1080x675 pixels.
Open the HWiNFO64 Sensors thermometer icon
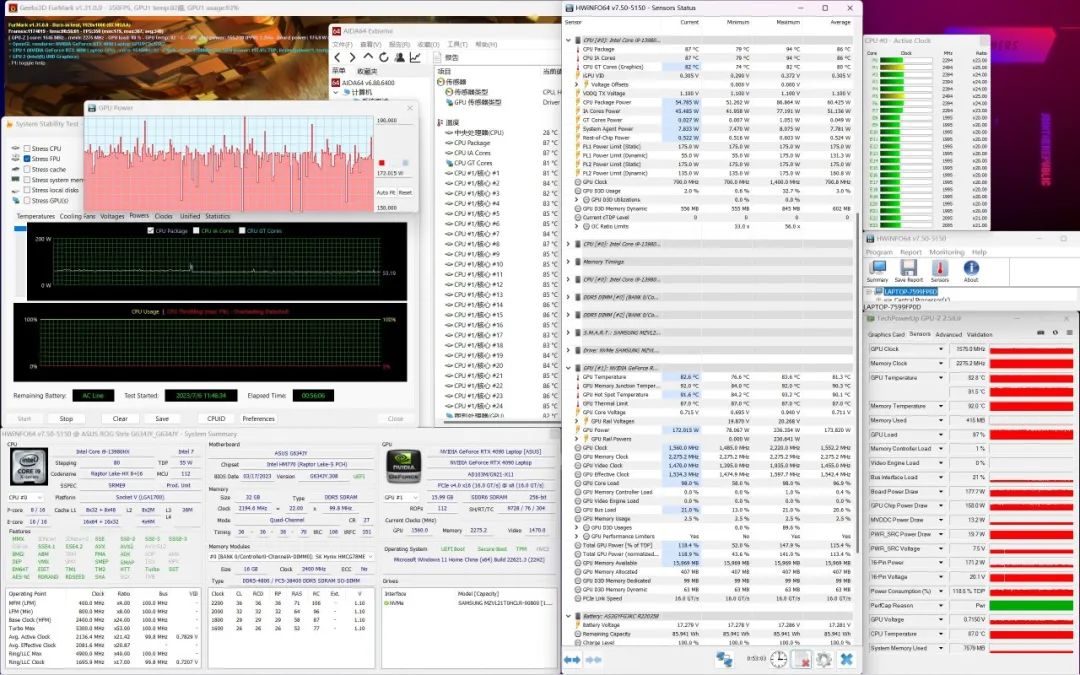(x=941, y=269)
